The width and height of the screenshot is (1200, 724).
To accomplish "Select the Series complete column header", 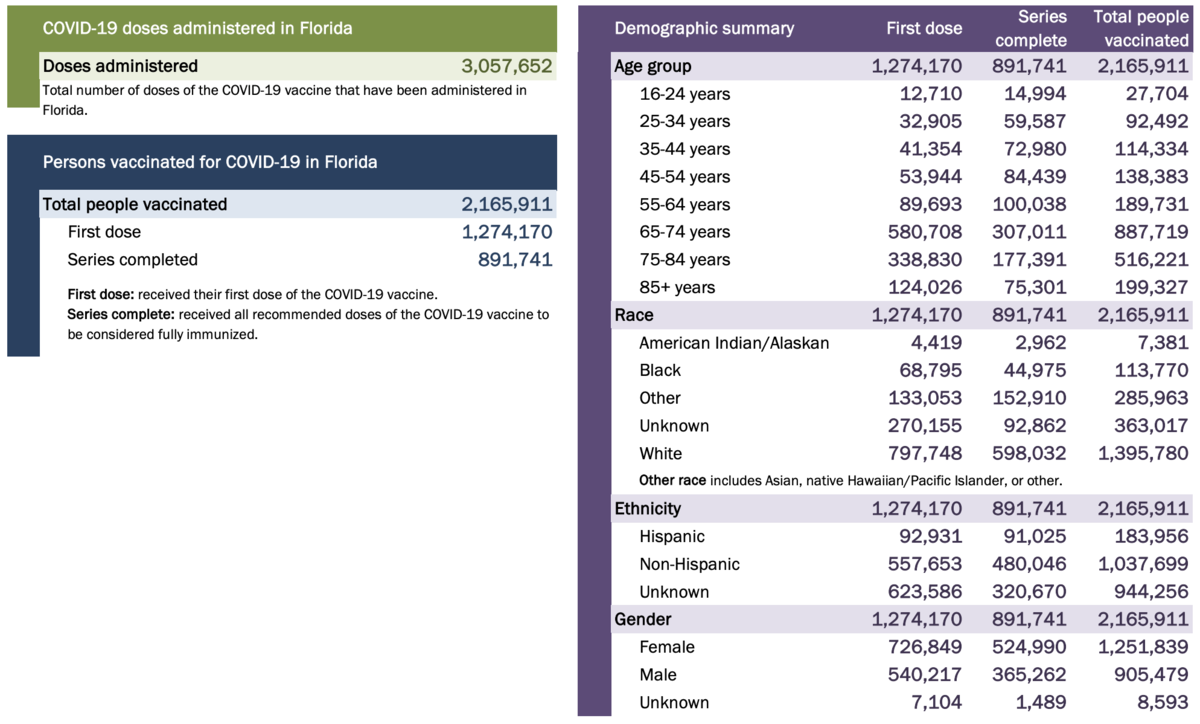I will coord(1031,28).
